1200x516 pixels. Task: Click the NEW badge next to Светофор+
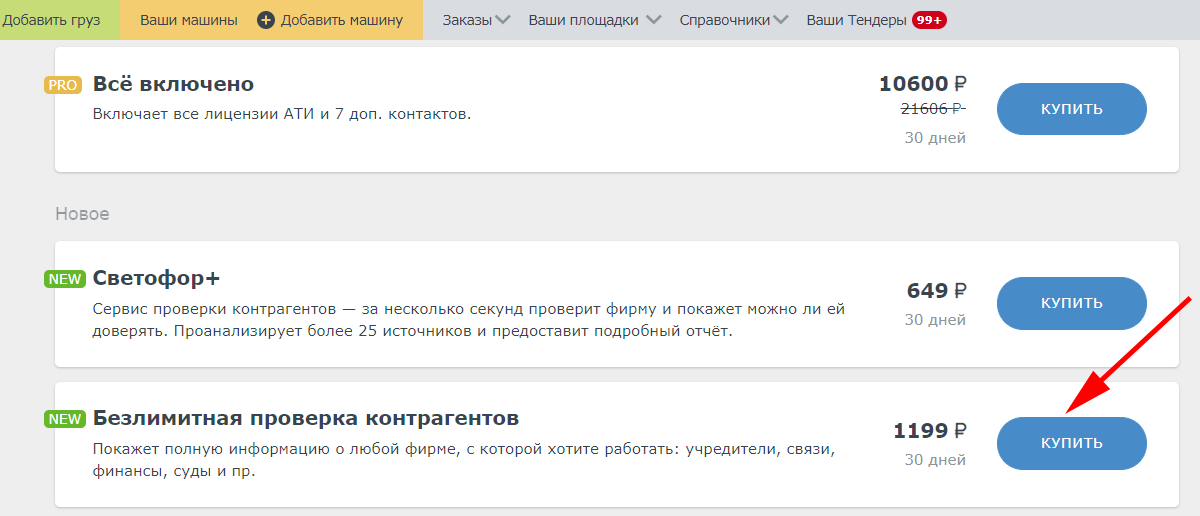65,279
